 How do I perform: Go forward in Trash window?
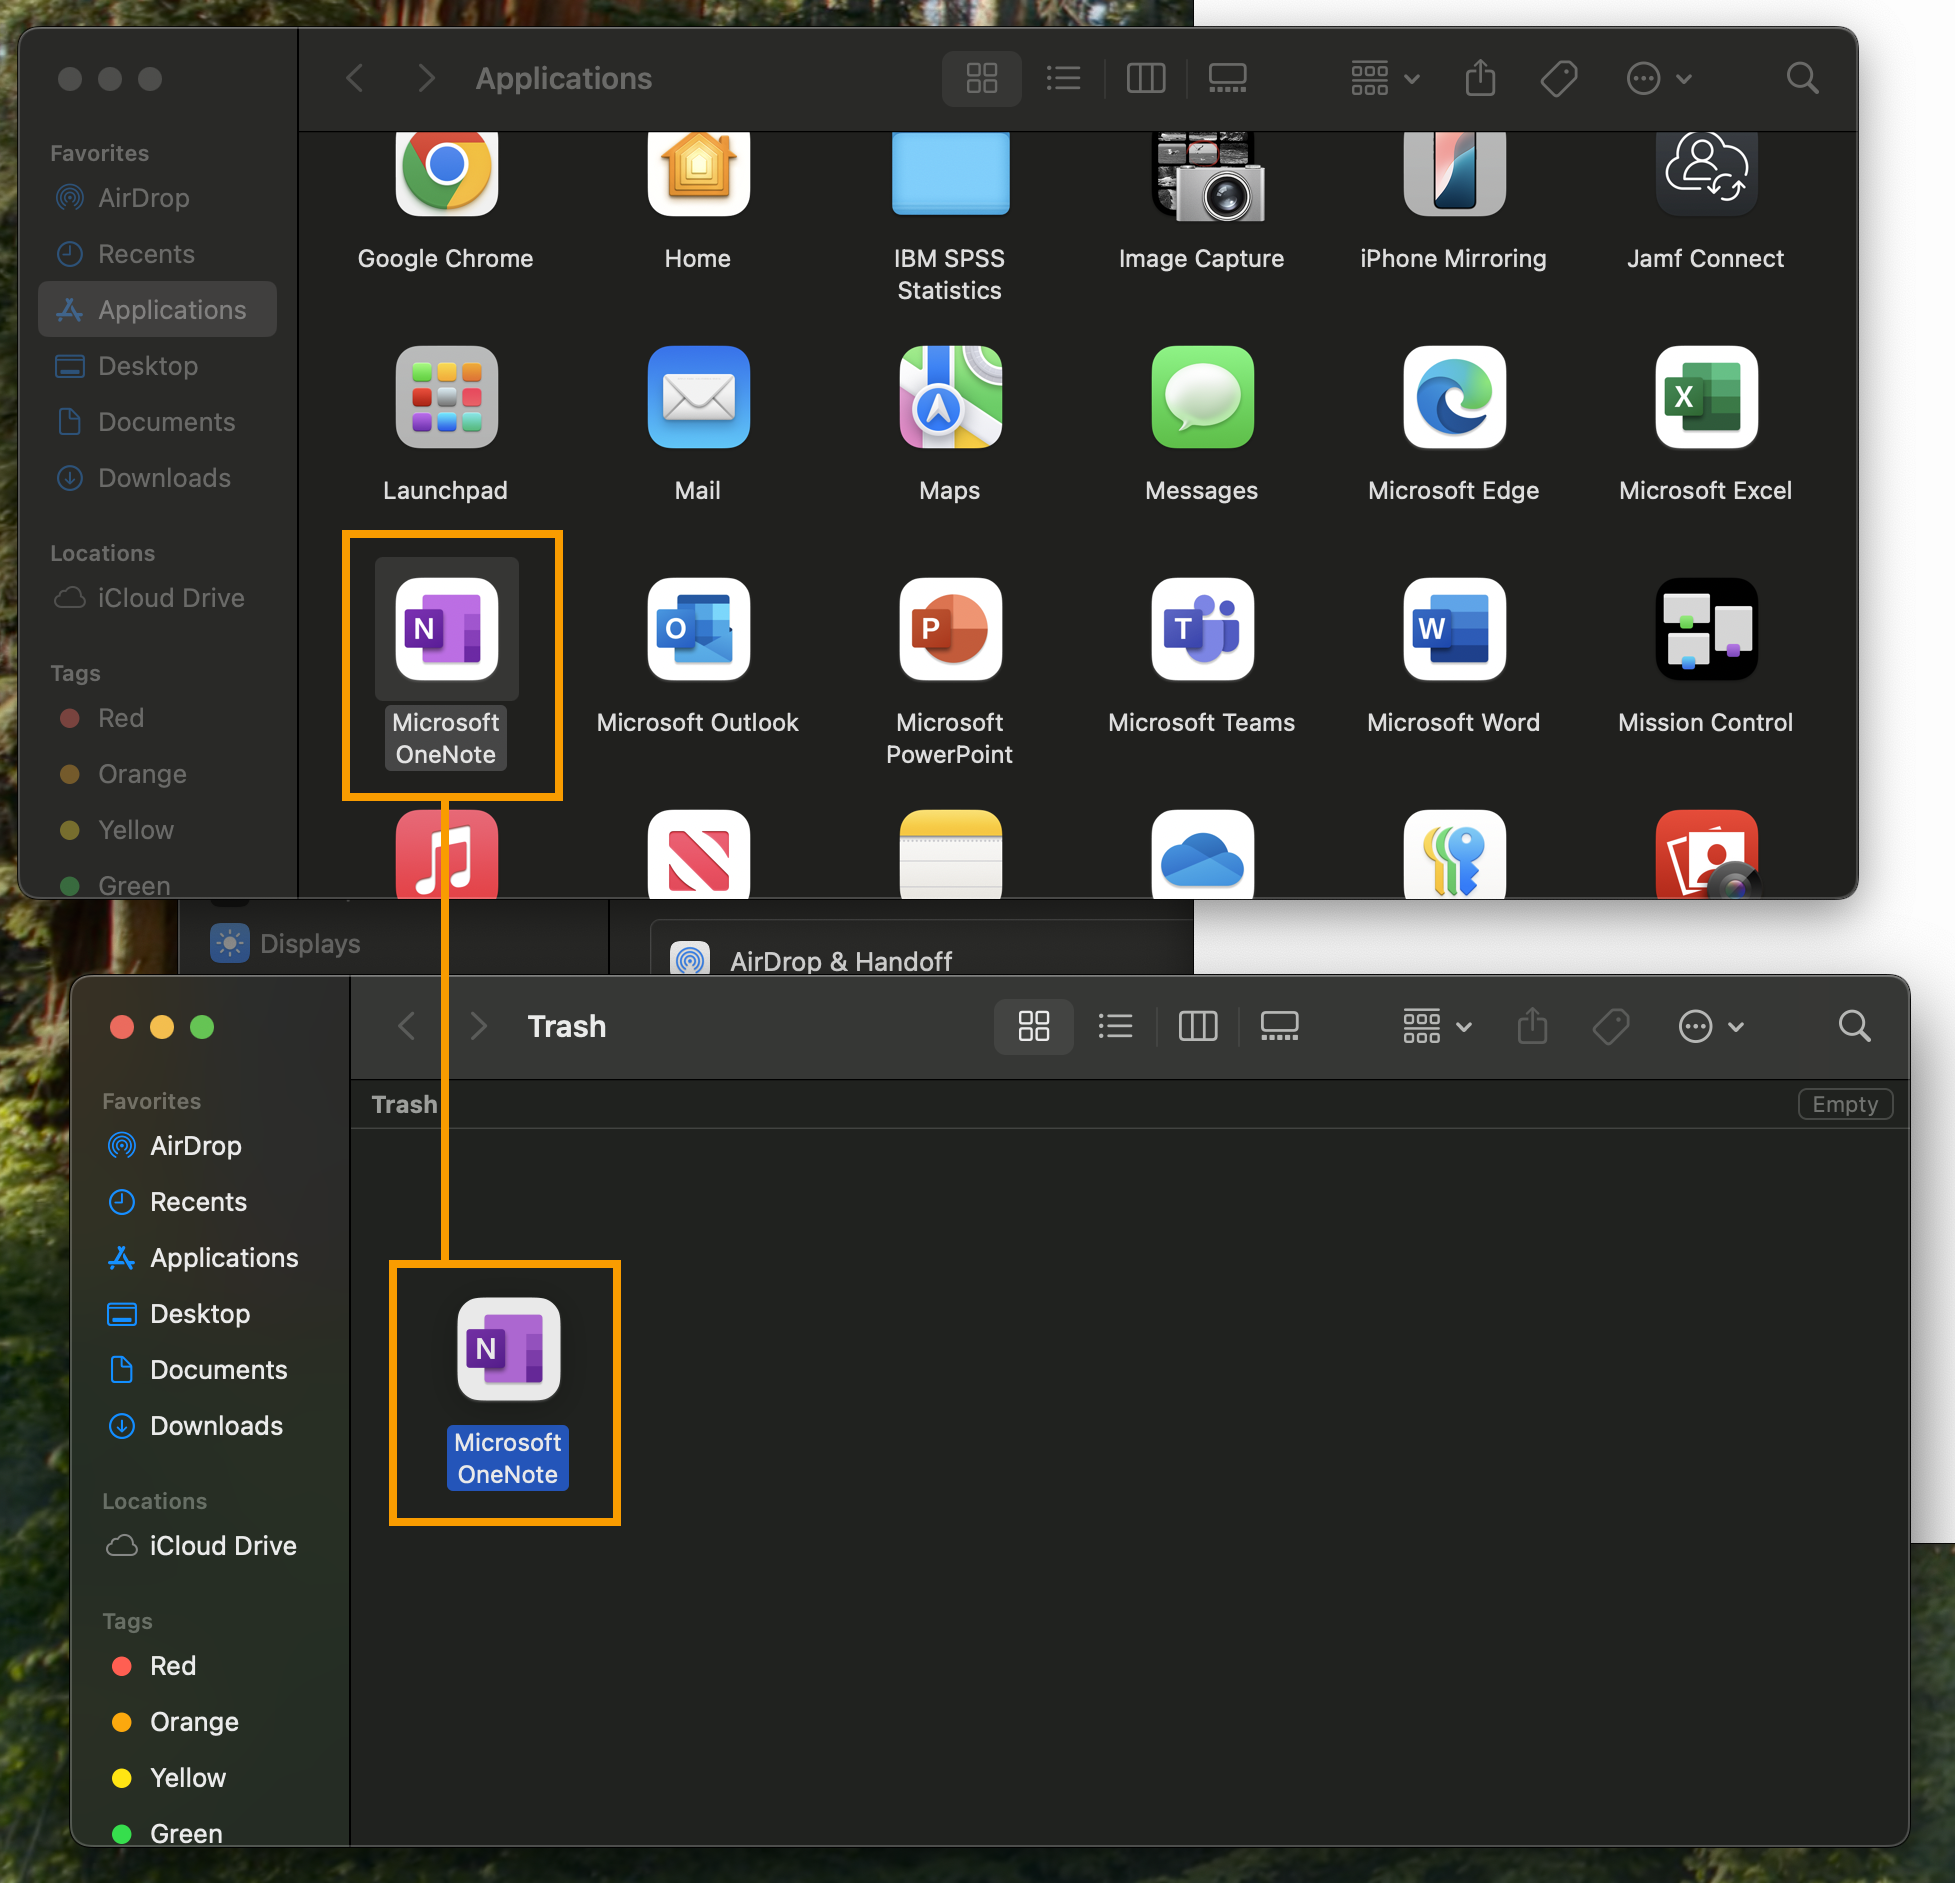pos(478,1026)
